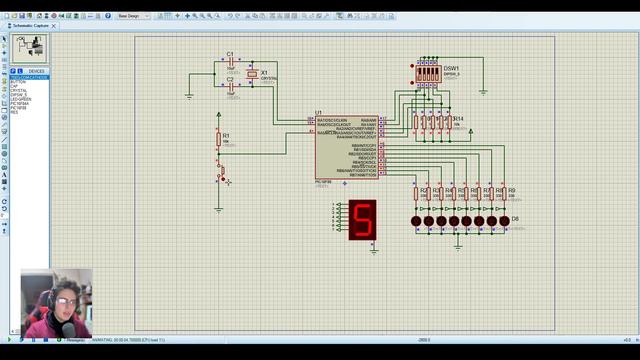
Task: Select crystal X1 on the schematic
Action: coord(252,74)
